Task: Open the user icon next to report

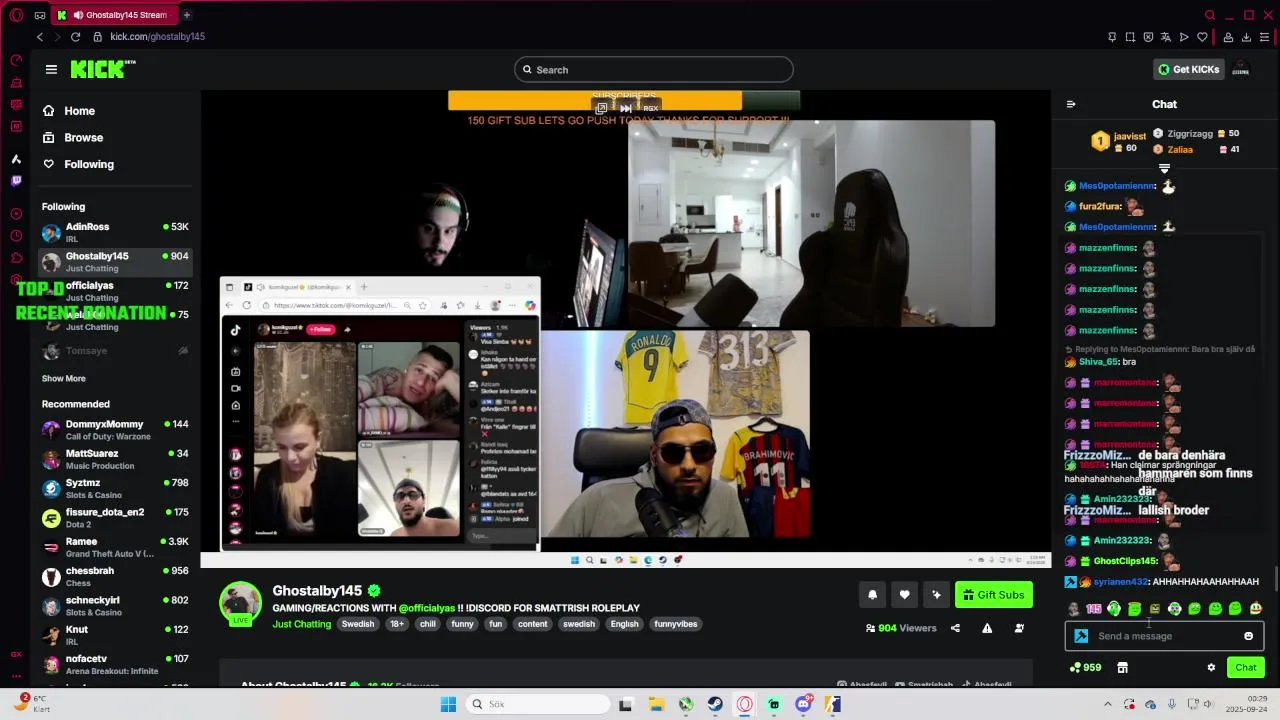Action: [1019, 628]
